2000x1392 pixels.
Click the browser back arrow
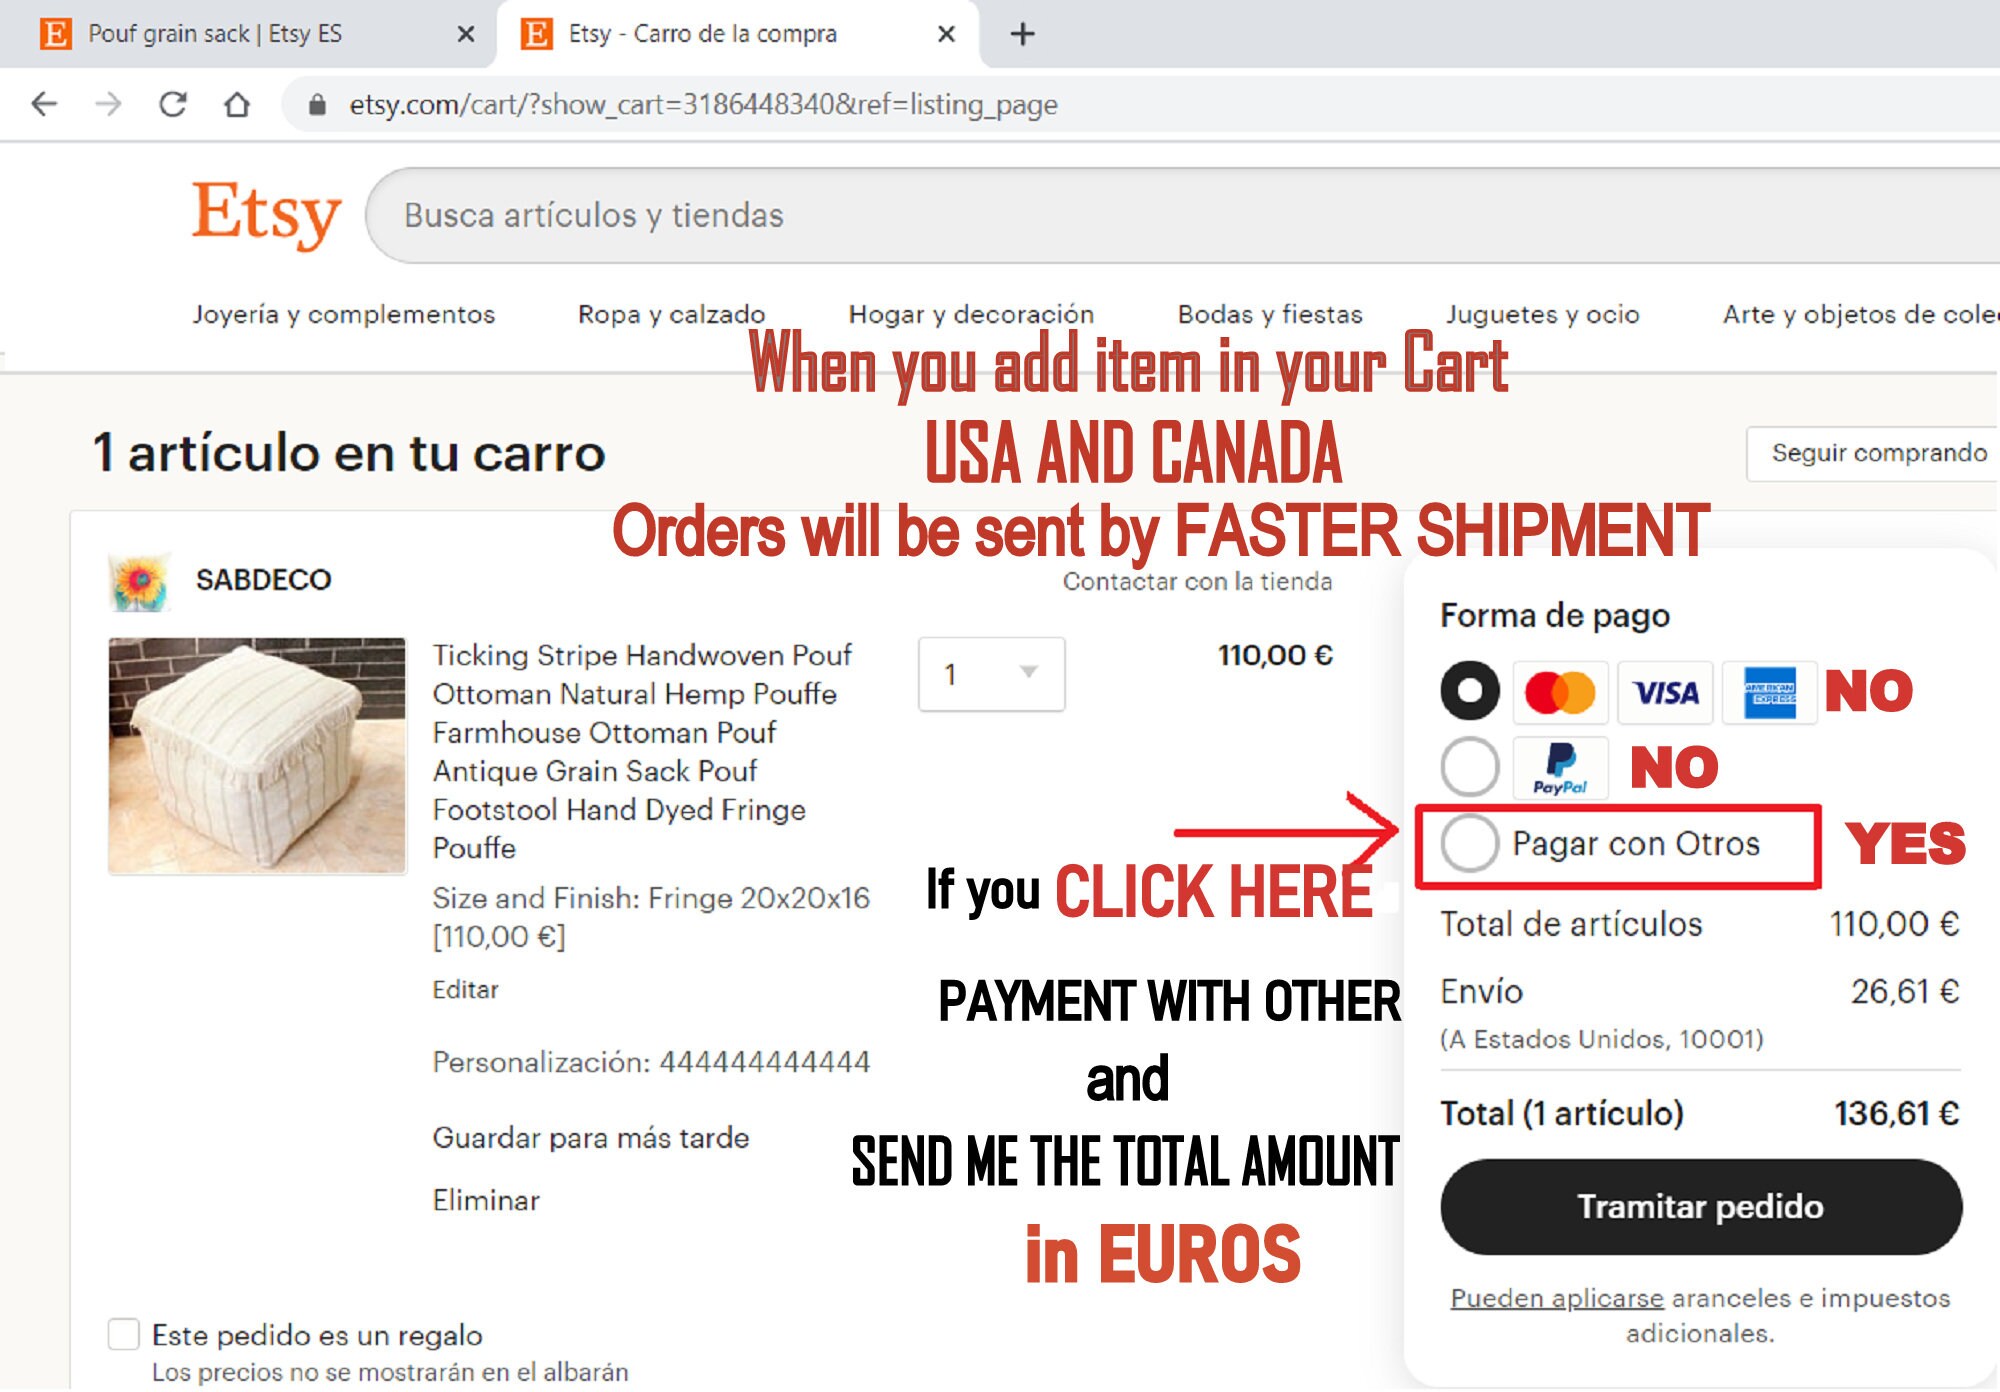(x=44, y=104)
